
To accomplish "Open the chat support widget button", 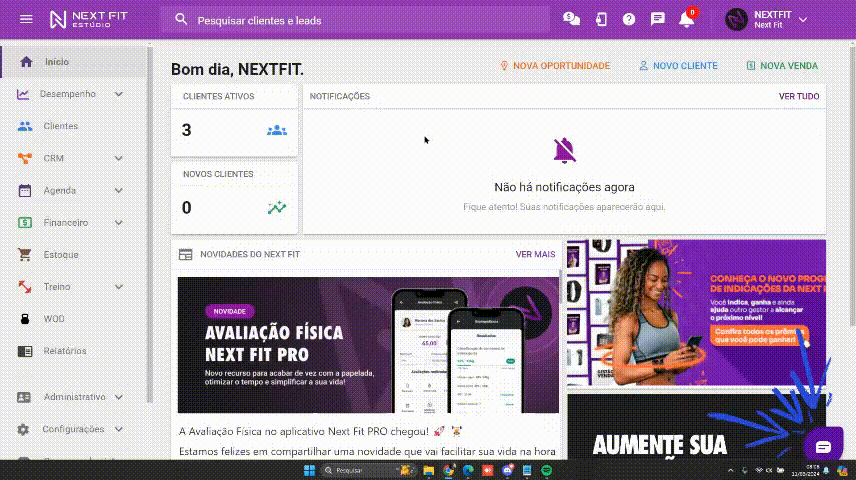I will [823, 447].
